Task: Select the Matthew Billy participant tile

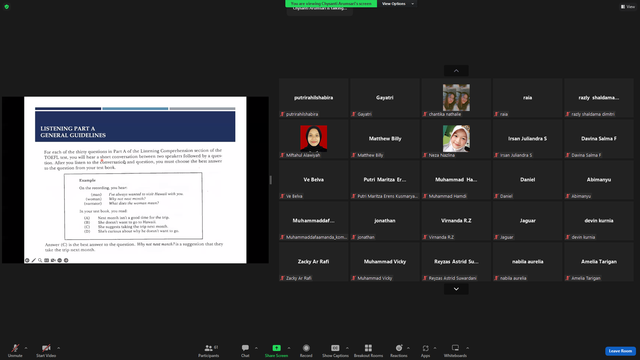Action: click(385, 139)
